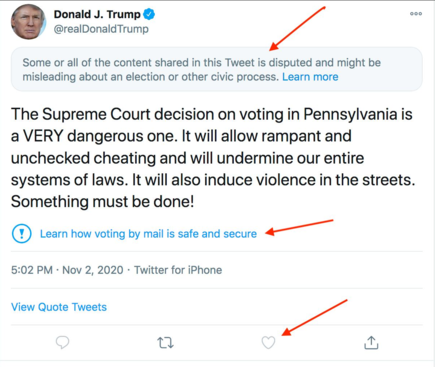Like the tweet with the heart icon
Viewport: 435px width, 367px height.
[x=268, y=342]
